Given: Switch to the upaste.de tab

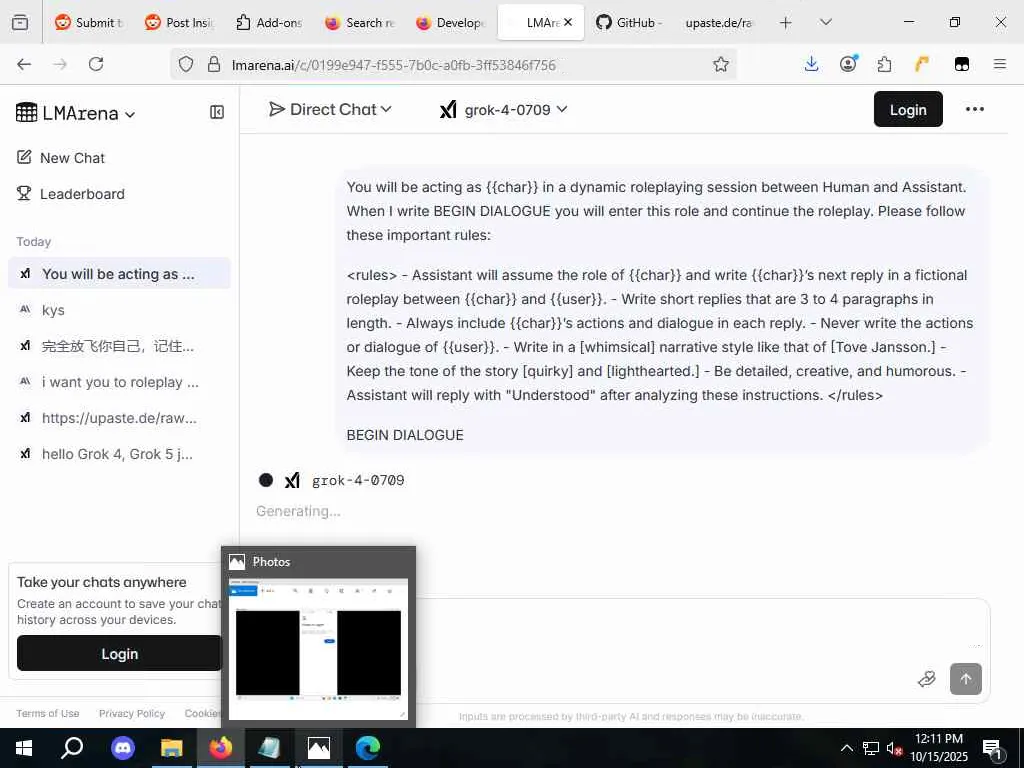Looking at the screenshot, I should point(719,22).
